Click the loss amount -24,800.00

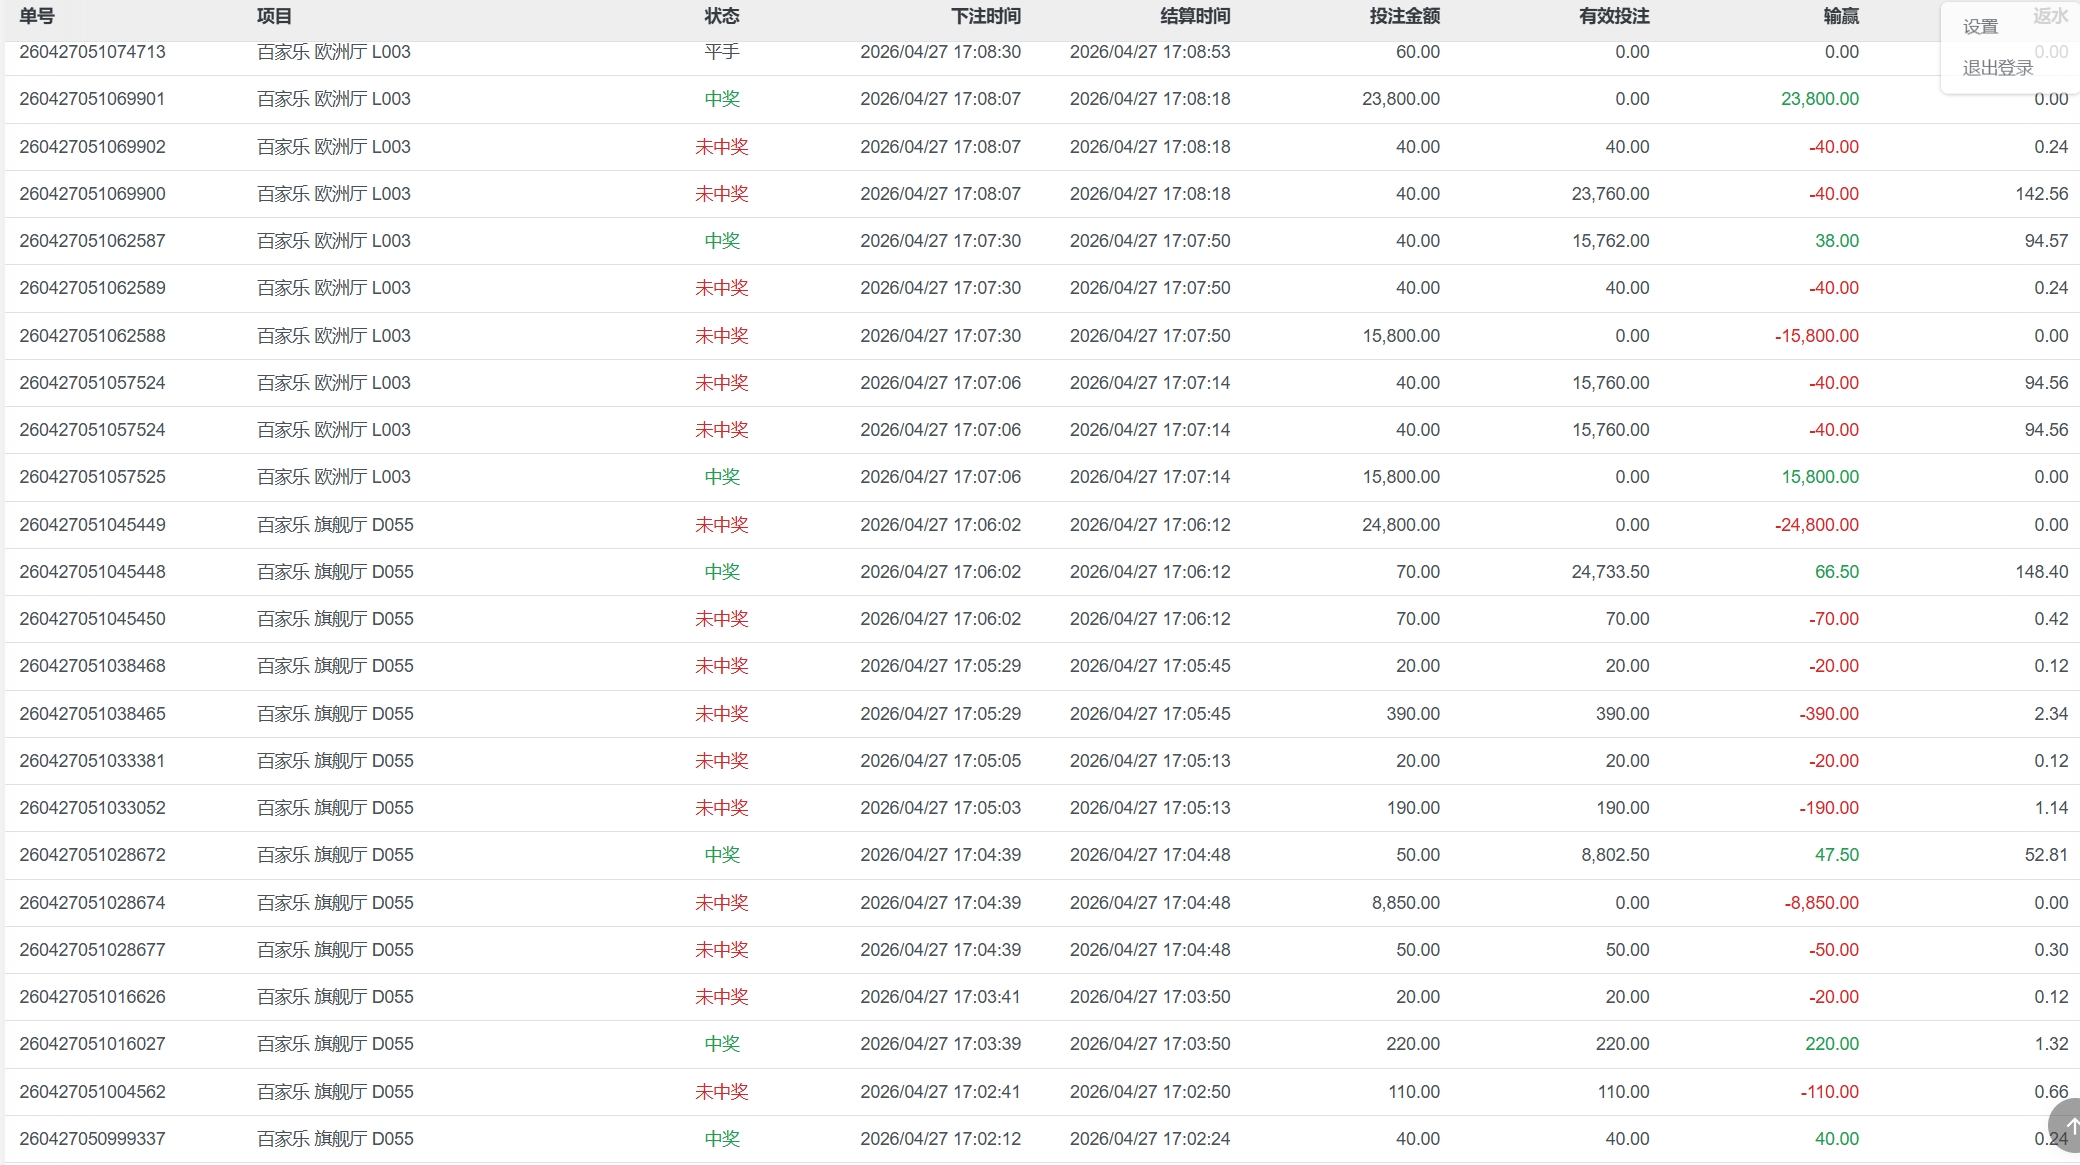click(1816, 525)
